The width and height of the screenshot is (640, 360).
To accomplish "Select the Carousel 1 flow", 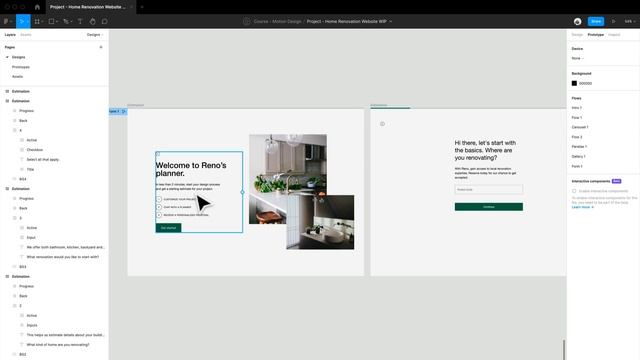I will click(x=580, y=127).
